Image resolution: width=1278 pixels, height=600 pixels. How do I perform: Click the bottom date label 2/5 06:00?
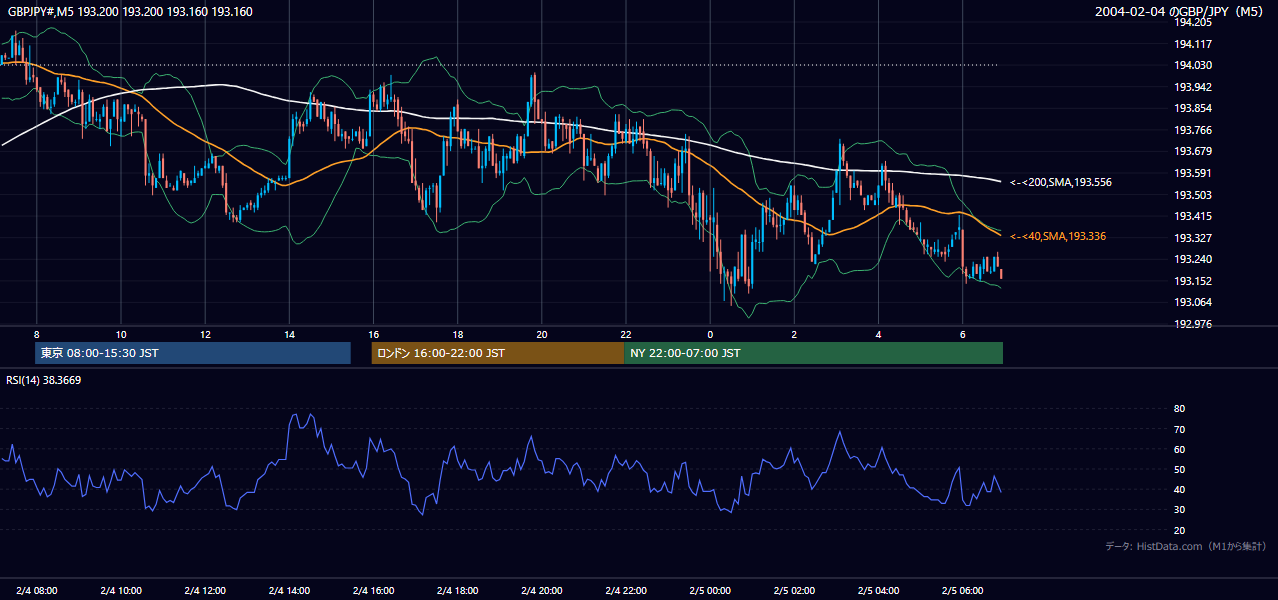point(962,590)
